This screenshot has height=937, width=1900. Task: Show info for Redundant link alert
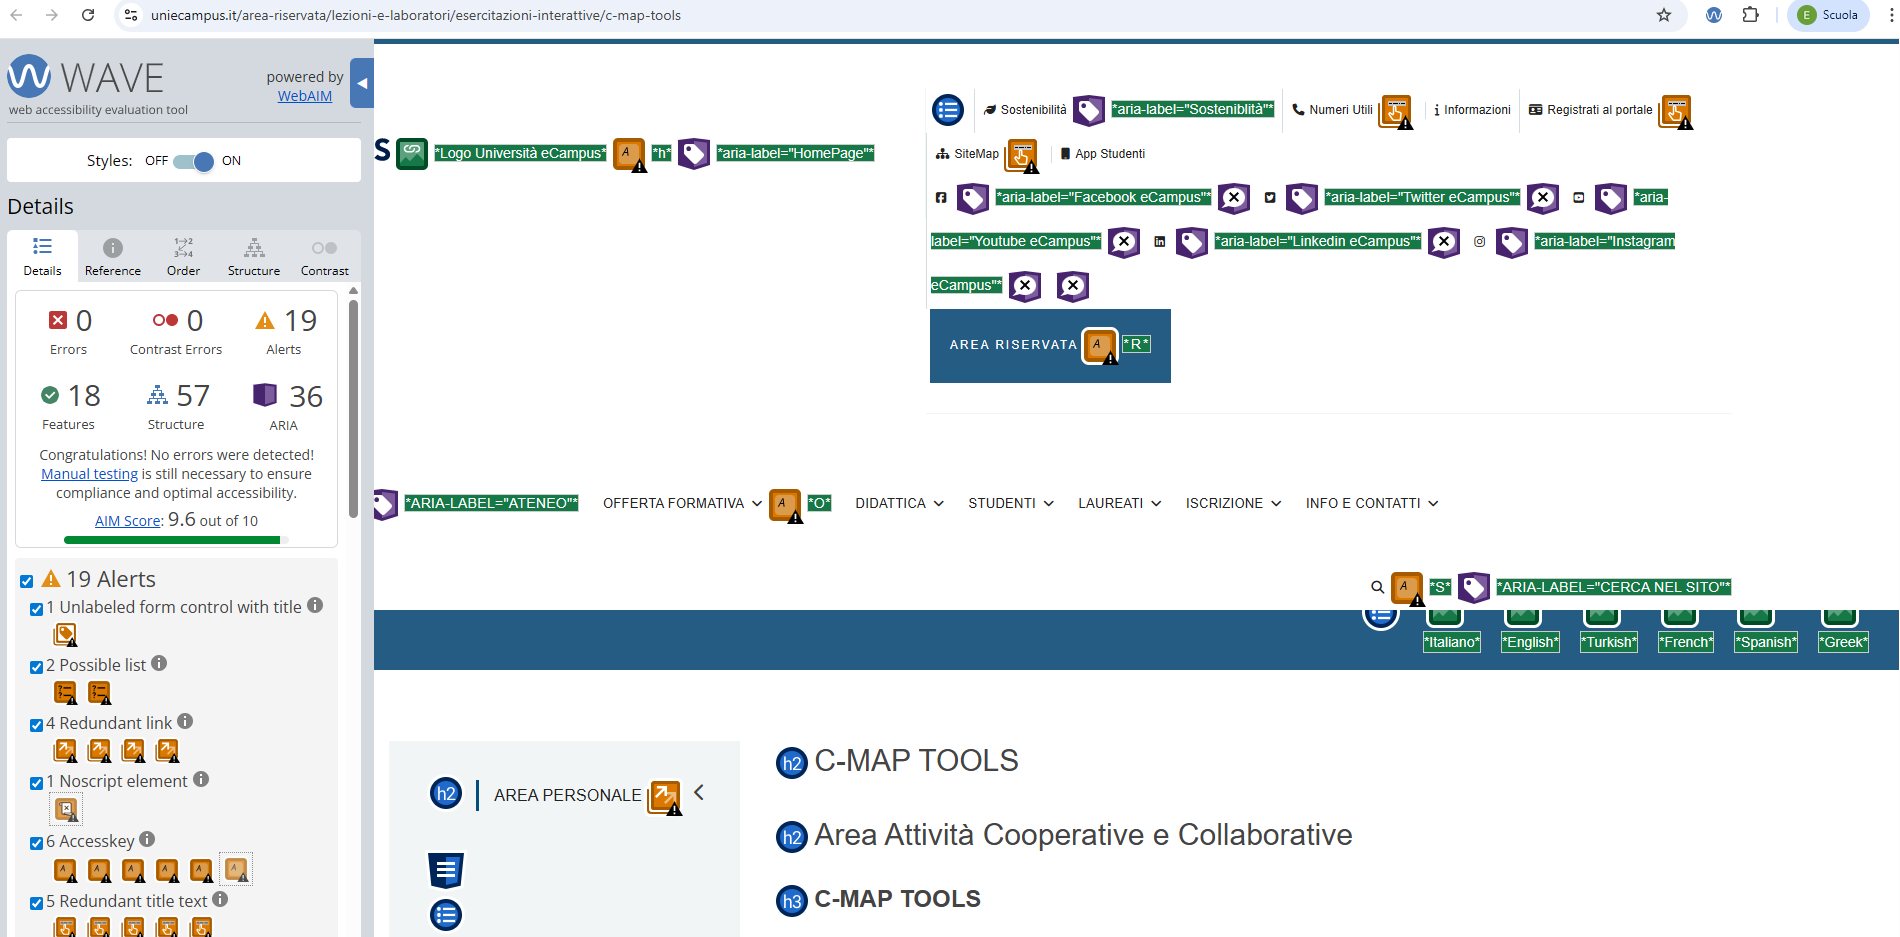[x=185, y=721]
